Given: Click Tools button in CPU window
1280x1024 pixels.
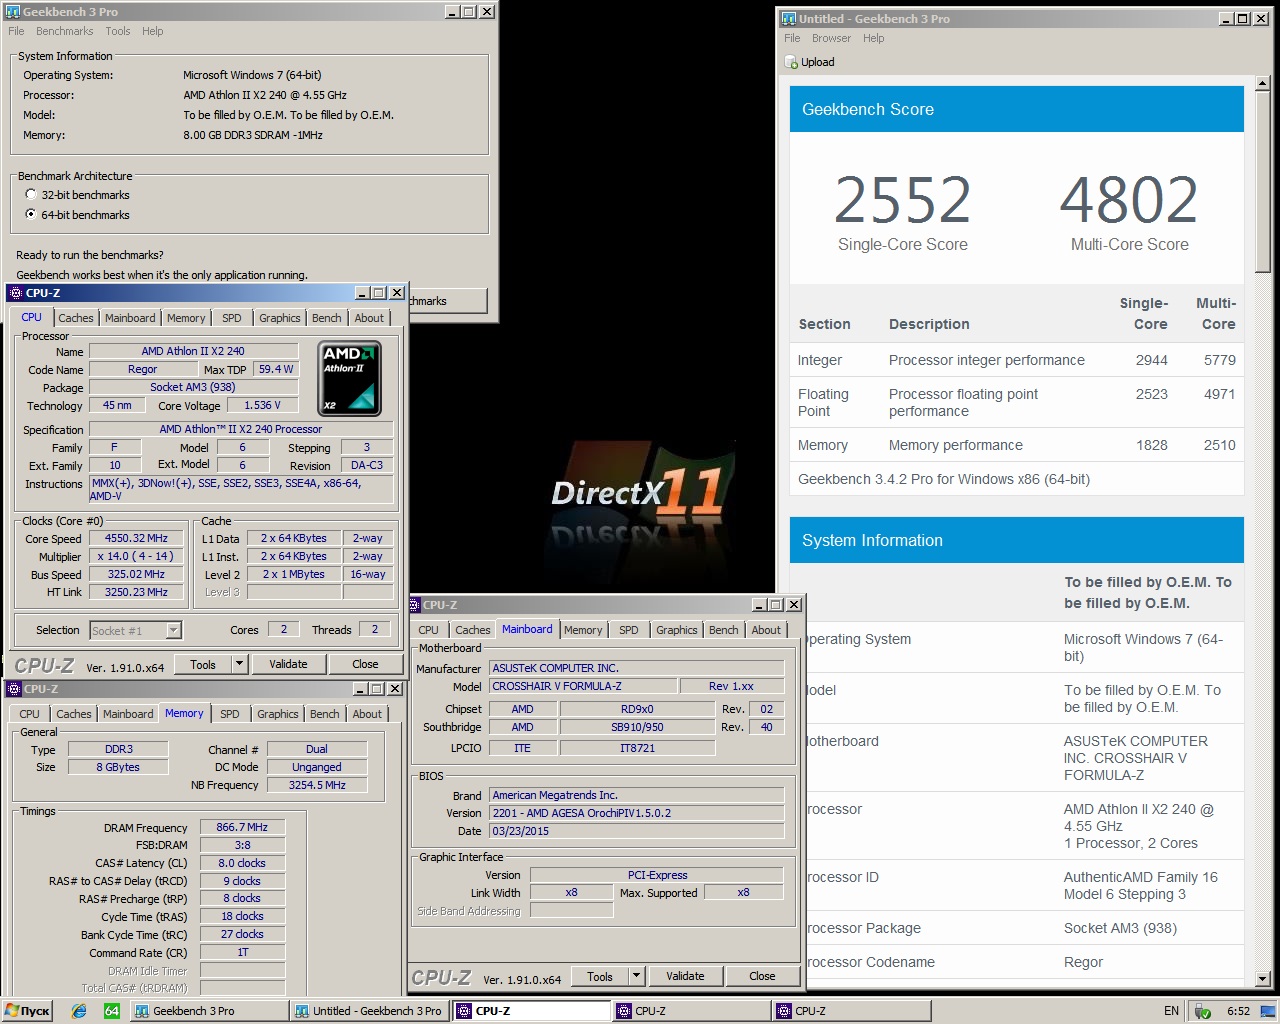Looking at the screenshot, I should 203,664.
